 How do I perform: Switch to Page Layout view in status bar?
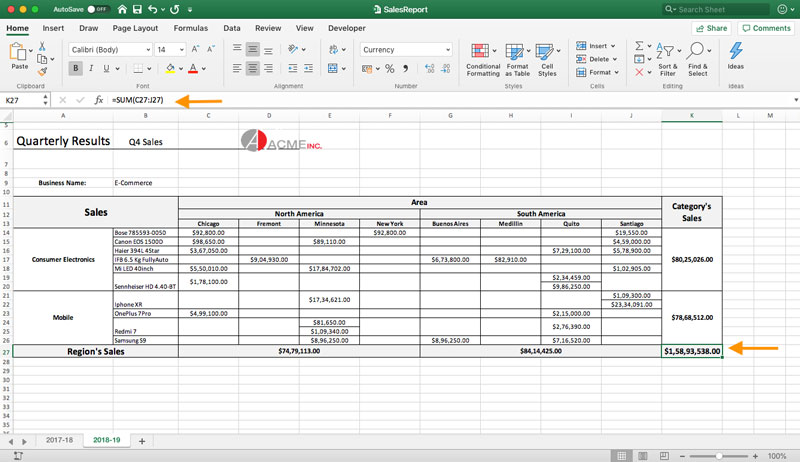coord(643,456)
